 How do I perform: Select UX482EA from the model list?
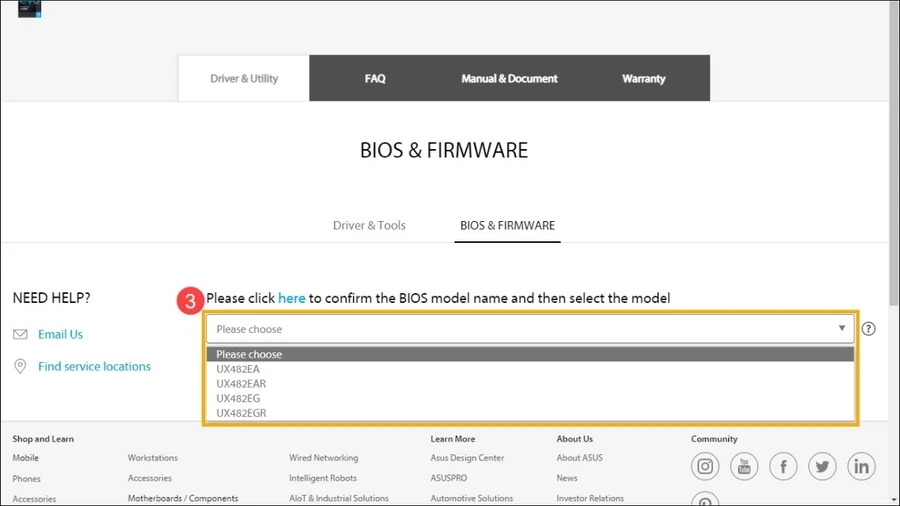tap(530, 369)
